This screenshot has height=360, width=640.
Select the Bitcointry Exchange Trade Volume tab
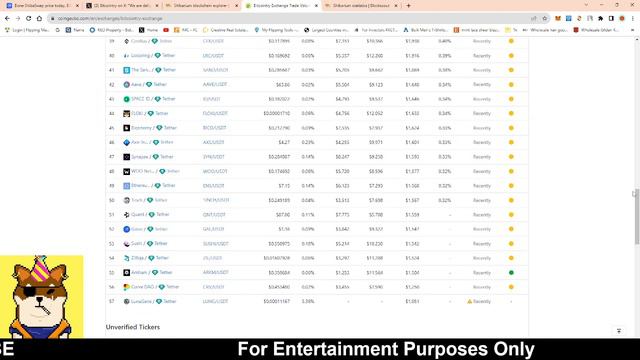(281, 6)
